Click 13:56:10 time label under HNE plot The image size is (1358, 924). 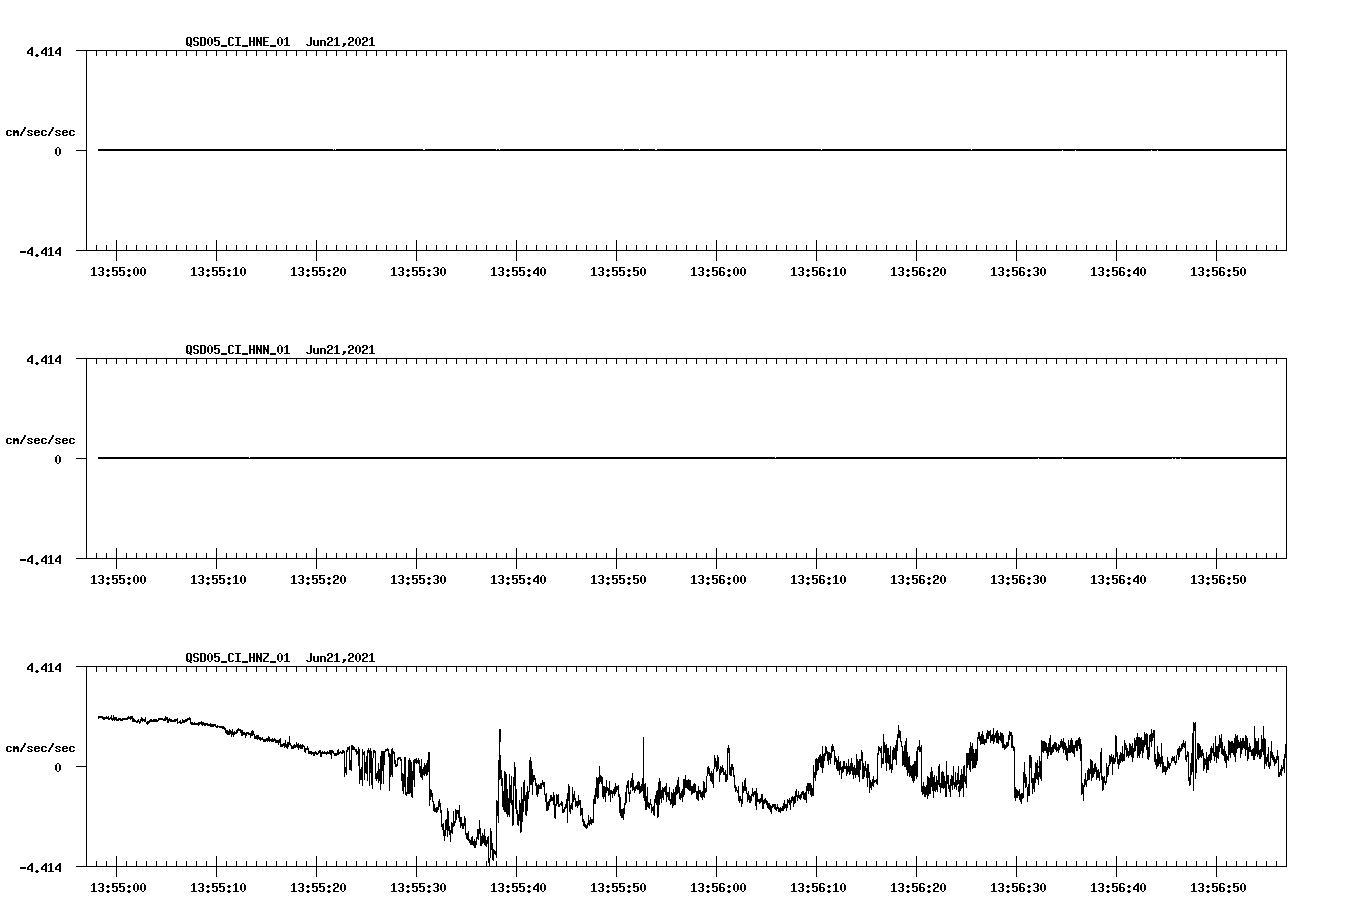point(818,272)
